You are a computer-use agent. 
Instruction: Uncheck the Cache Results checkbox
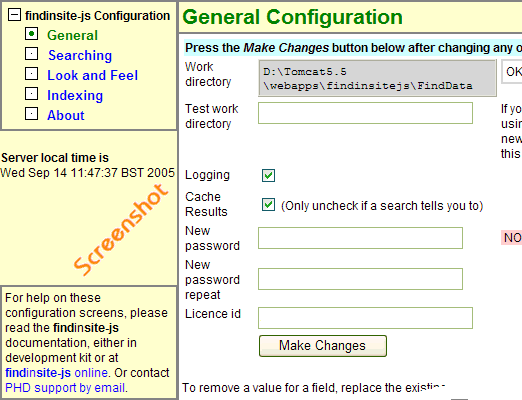(268, 205)
